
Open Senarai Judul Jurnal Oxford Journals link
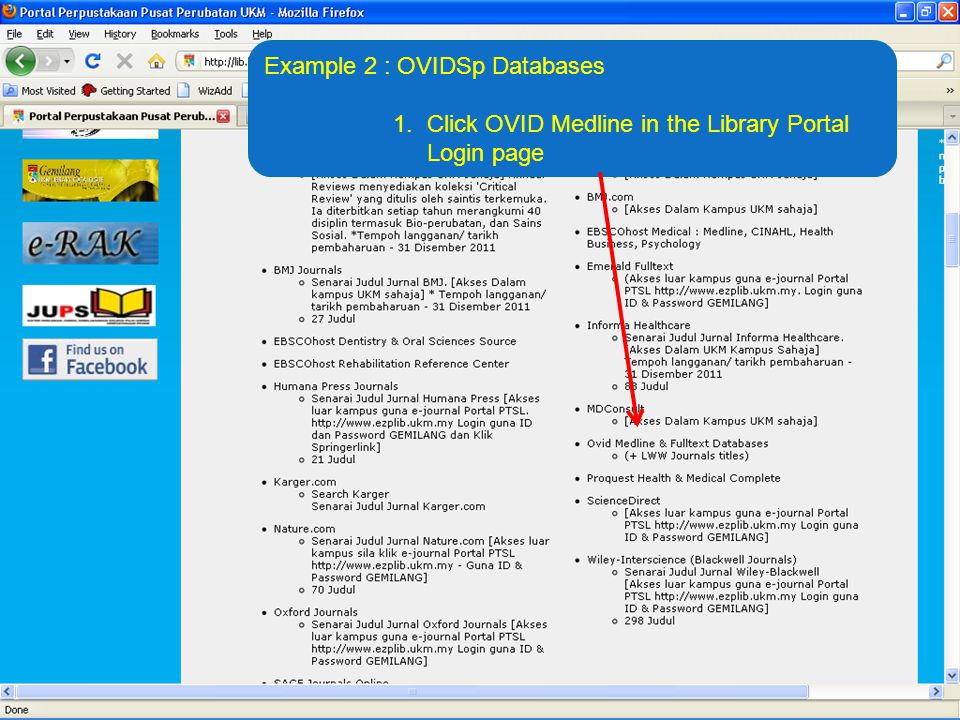[x=409, y=624]
